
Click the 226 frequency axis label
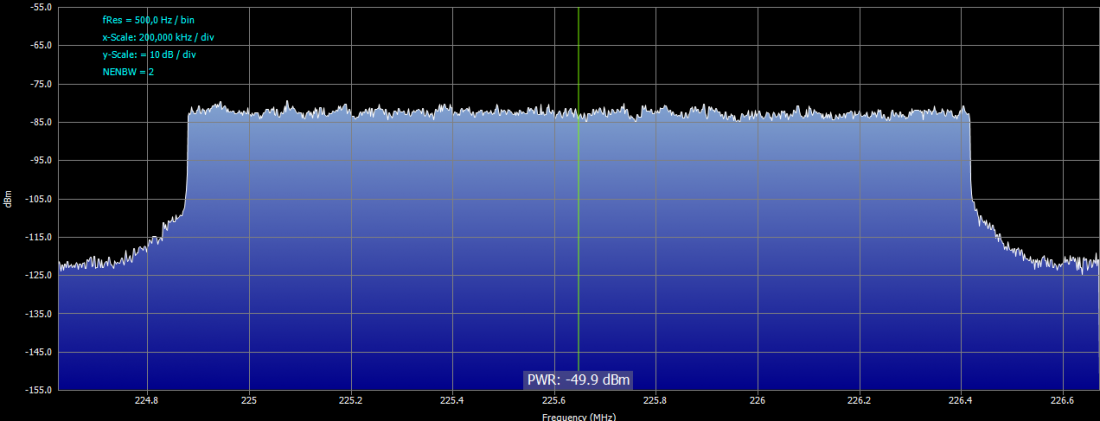(757, 401)
